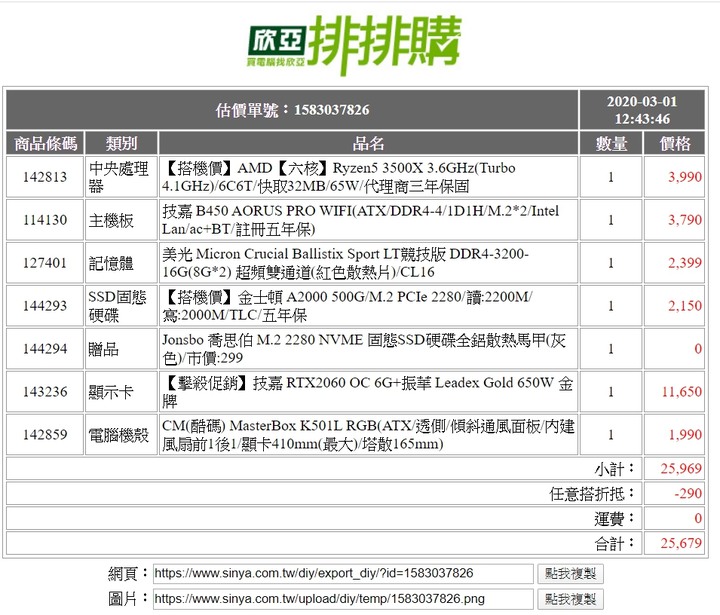Select barcode 144294
Screen dimensions: 720x615
click(x=45, y=349)
